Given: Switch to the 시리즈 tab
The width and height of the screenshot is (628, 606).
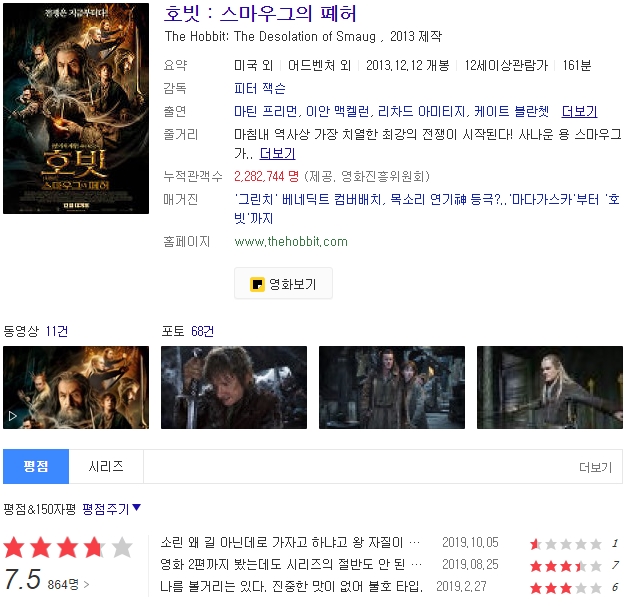Looking at the screenshot, I should click(x=106, y=466).
